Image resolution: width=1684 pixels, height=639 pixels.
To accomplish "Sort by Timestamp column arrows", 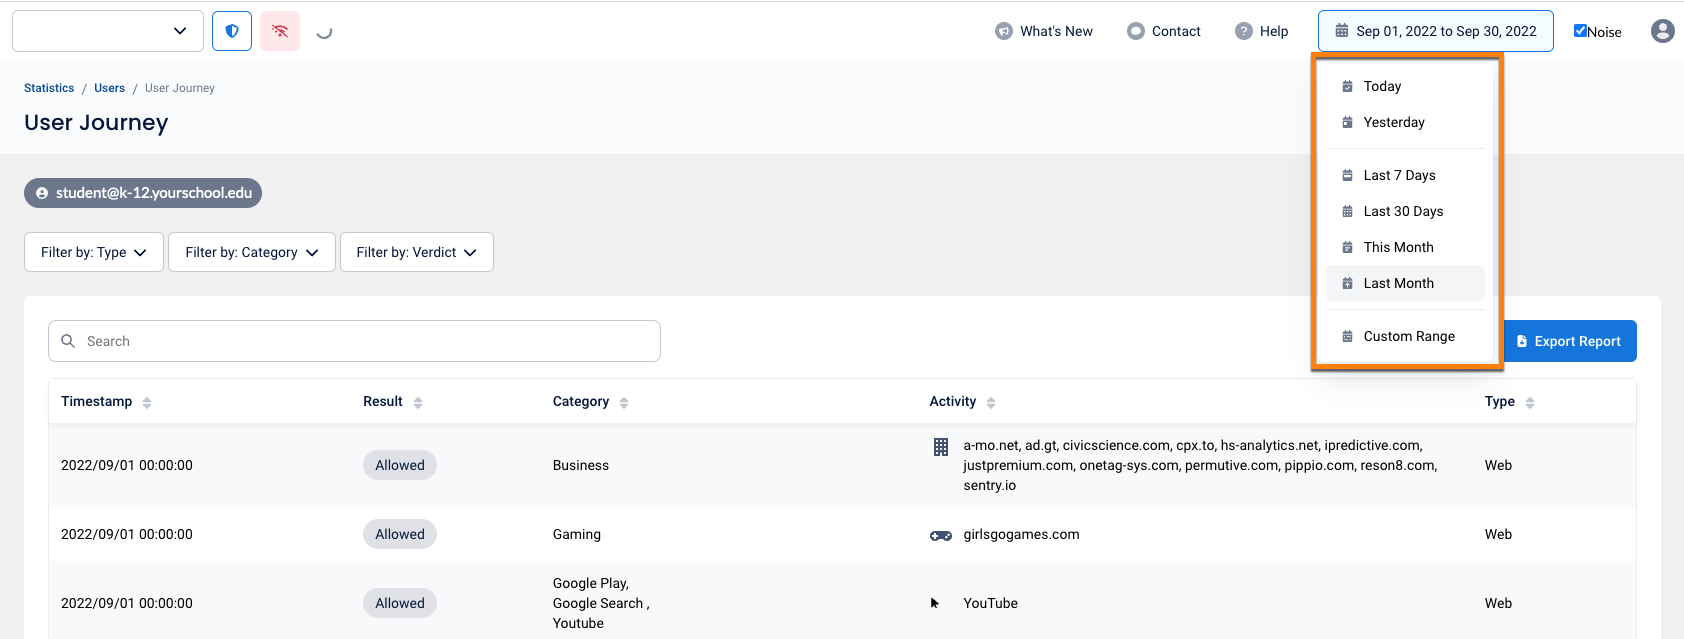I will coord(147,402).
